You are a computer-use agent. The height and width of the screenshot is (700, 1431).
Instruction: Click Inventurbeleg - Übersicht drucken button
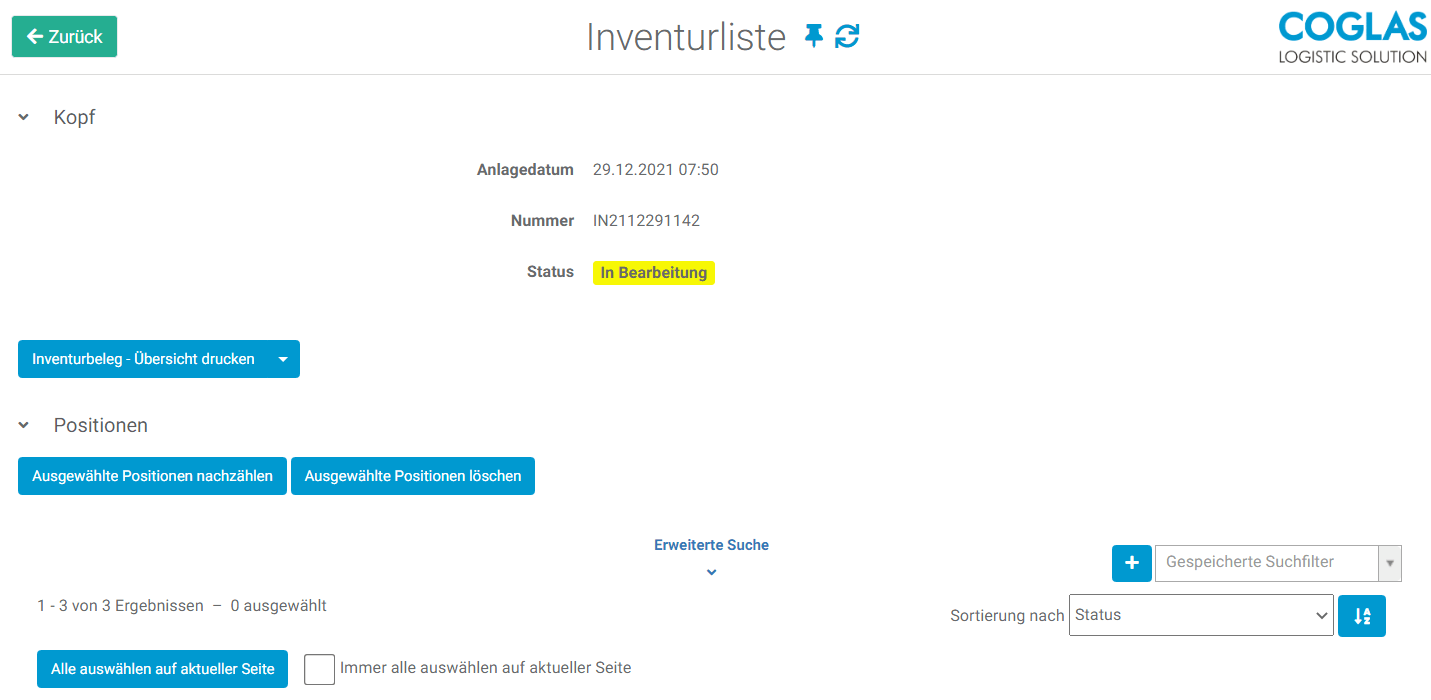143,360
